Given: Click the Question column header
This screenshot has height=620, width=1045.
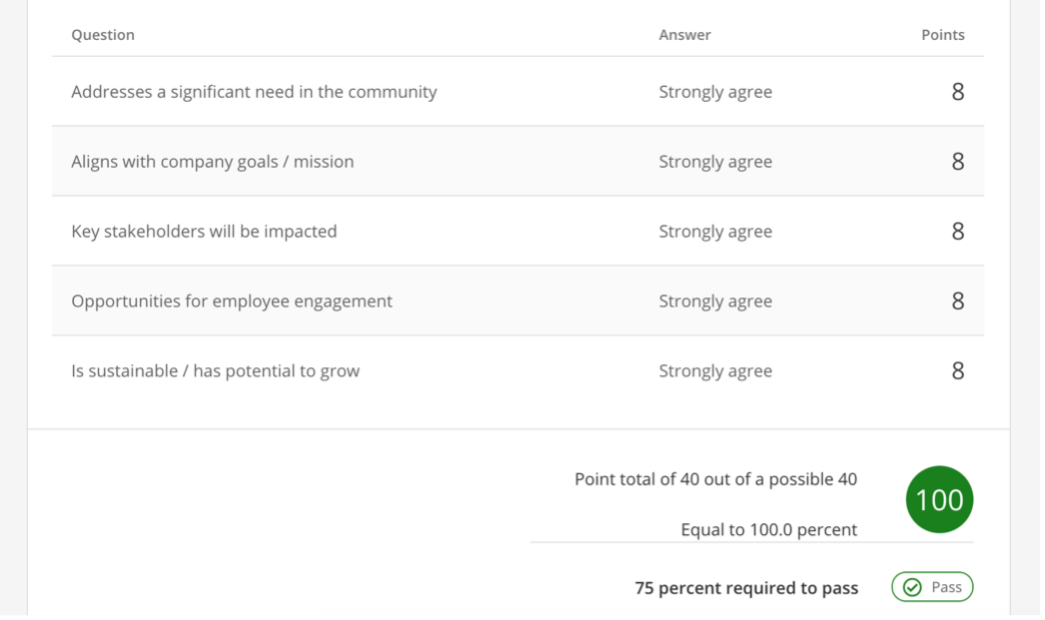Looking at the screenshot, I should click(x=103, y=35).
